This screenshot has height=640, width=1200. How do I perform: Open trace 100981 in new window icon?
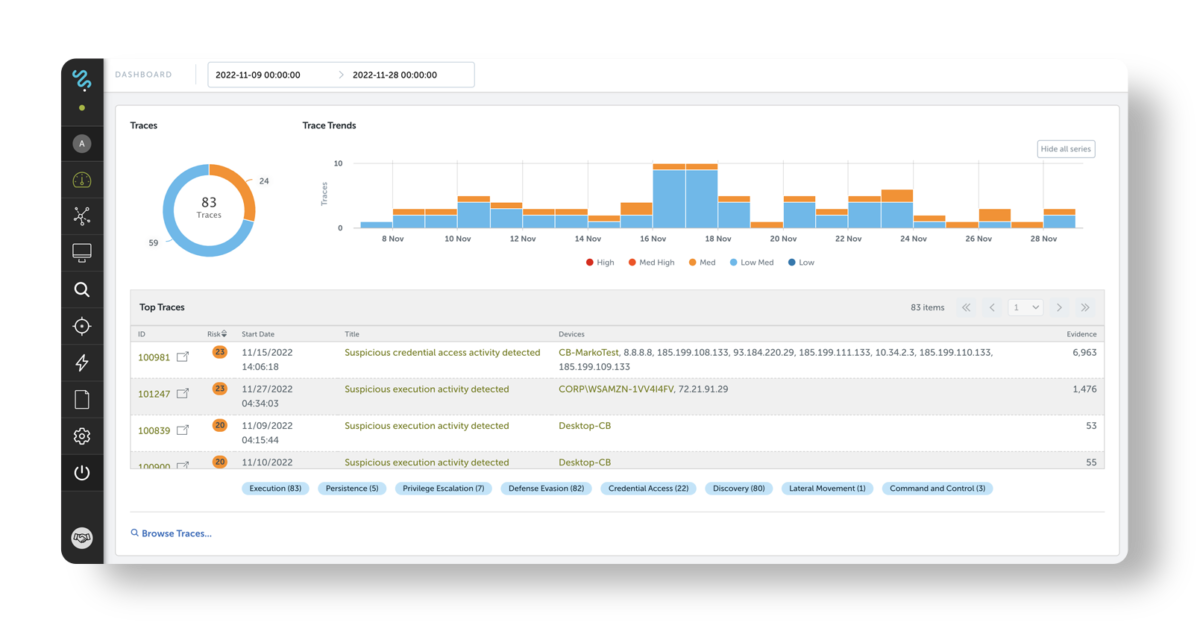click(x=183, y=357)
